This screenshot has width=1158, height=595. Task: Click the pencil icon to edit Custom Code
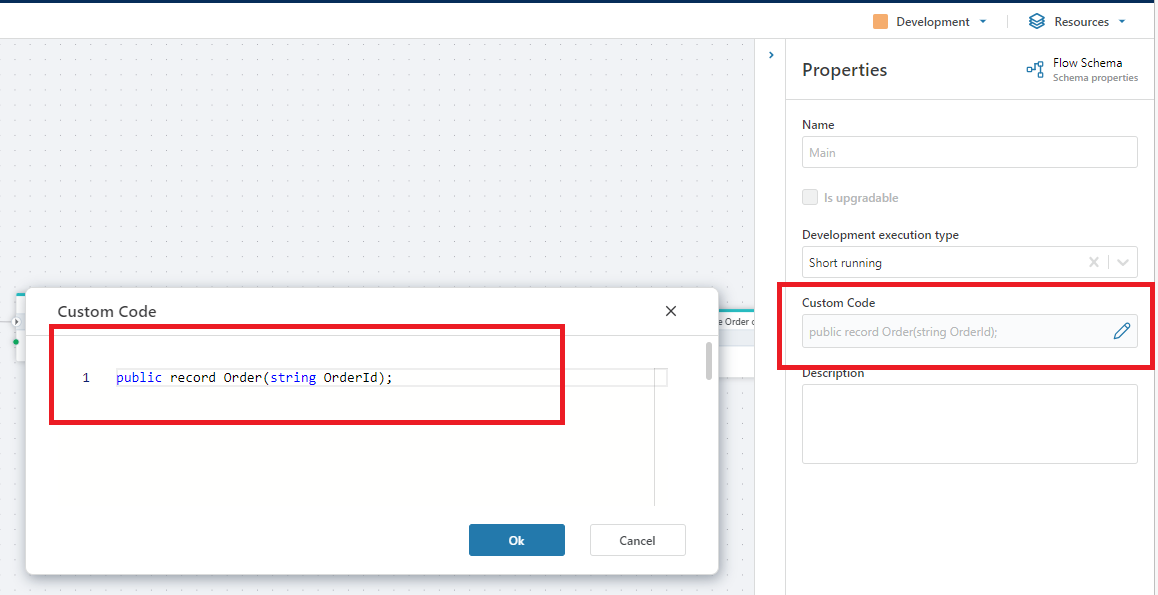coord(1122,331)
